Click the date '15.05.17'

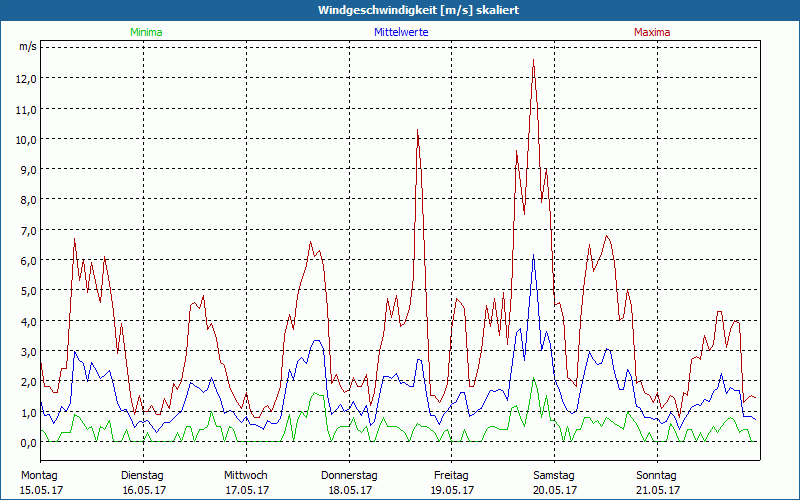pyautogui.click(x=41, y=491)
